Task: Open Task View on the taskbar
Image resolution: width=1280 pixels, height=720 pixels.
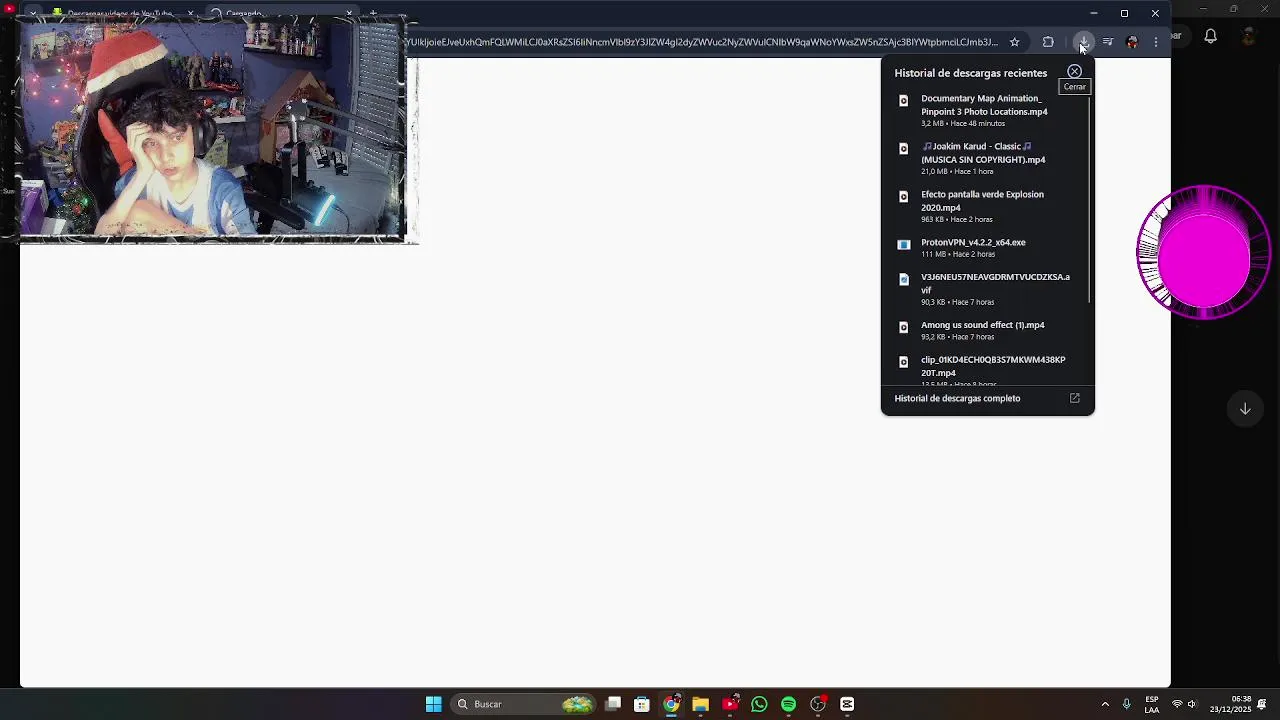Action: pos(613,704)
